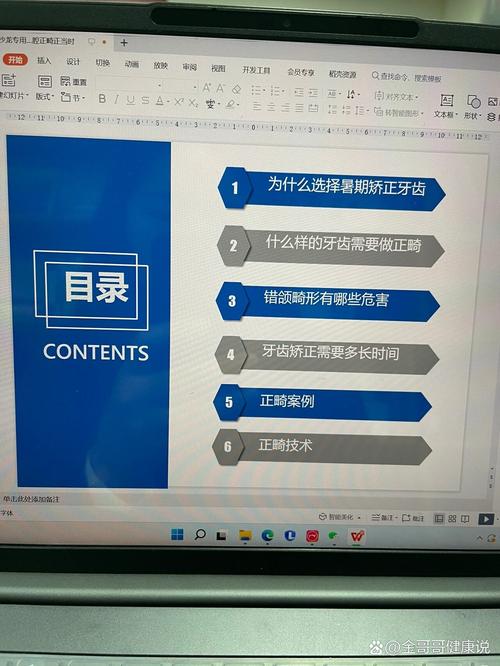
Task: Toggle strikethrough formatting
Action: coord(145,100)
